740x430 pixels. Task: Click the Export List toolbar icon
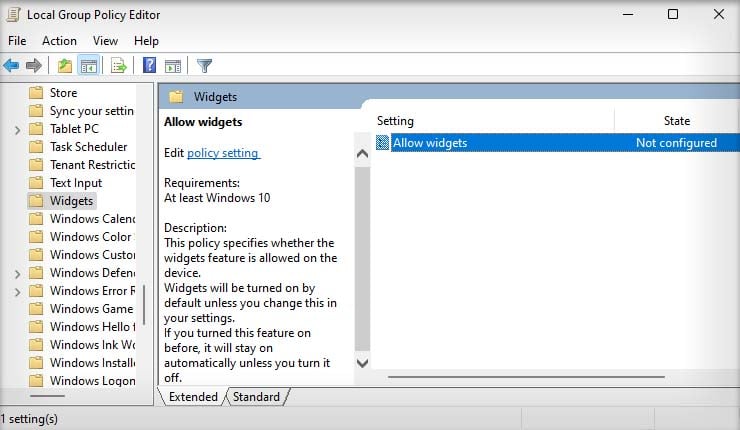coord(118,66)
